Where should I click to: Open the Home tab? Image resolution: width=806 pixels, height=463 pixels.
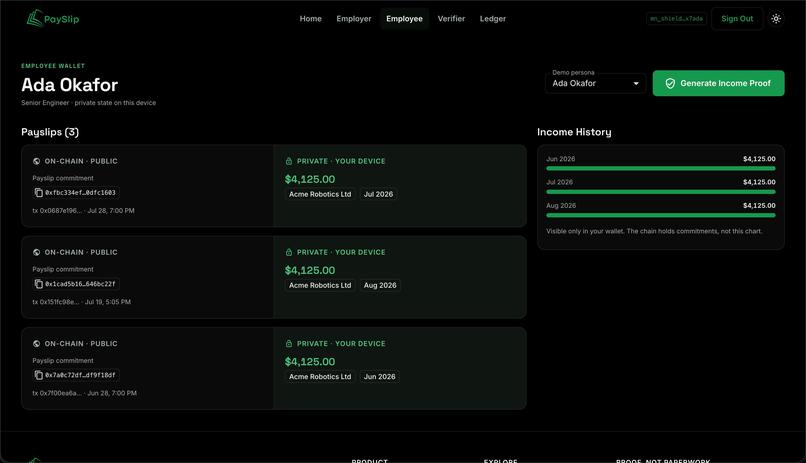click(x=310, y=18)
